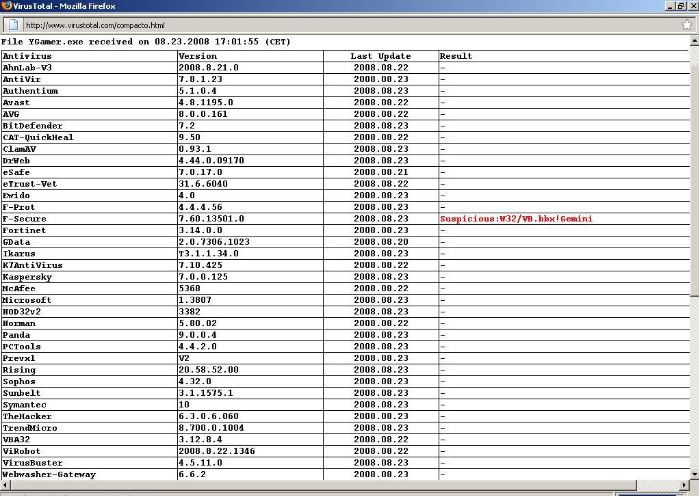
Task: Select the Rising antivirus name
Action: [x=19, y=370]
